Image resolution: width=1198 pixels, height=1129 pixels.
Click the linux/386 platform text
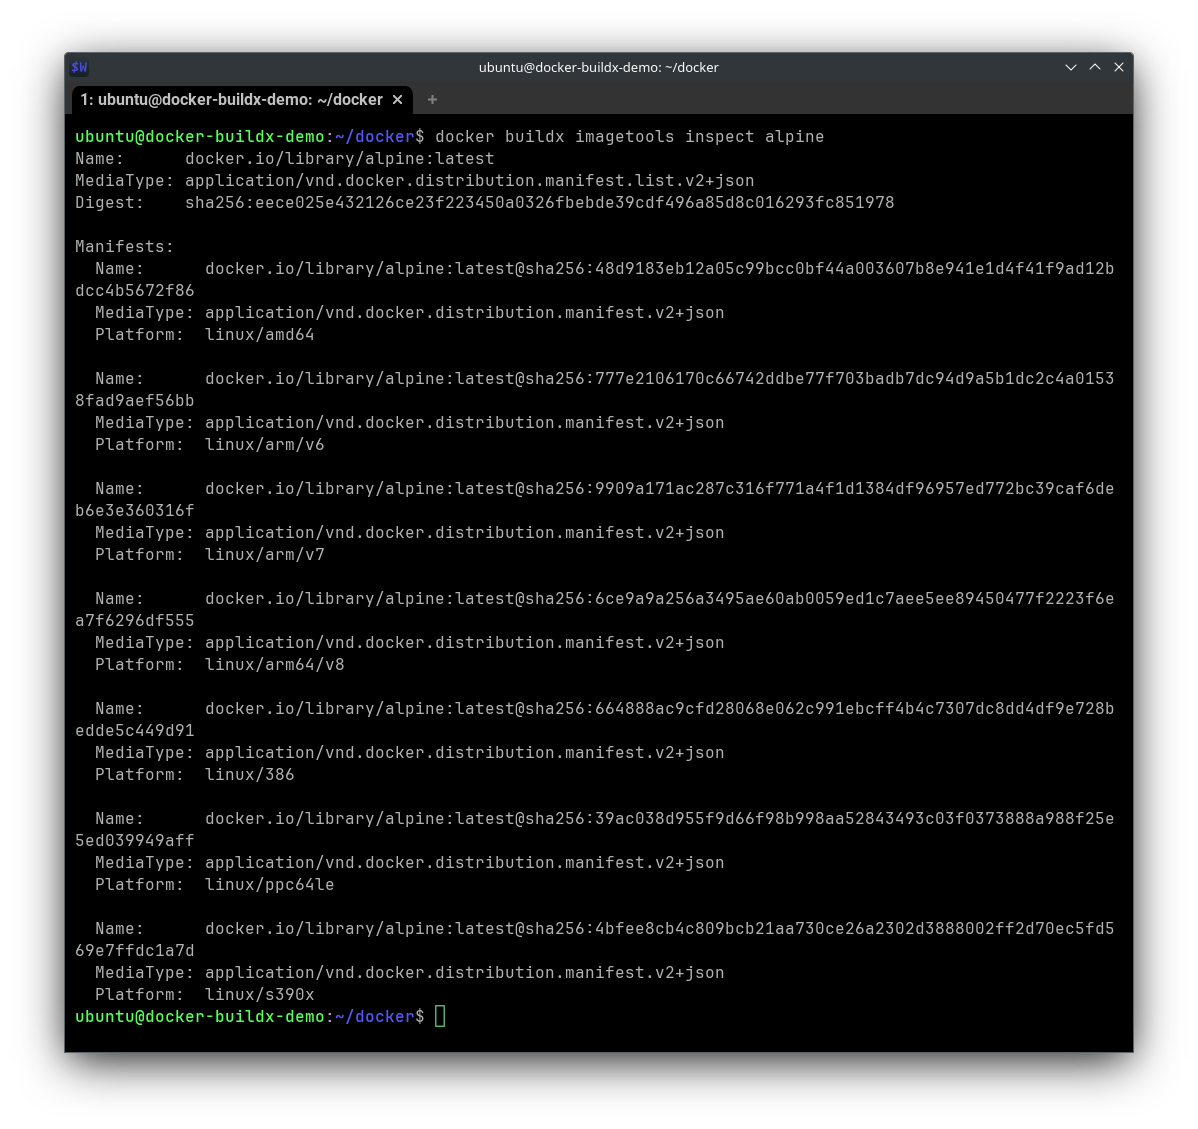pyautogui.click(x=249, y=774)
